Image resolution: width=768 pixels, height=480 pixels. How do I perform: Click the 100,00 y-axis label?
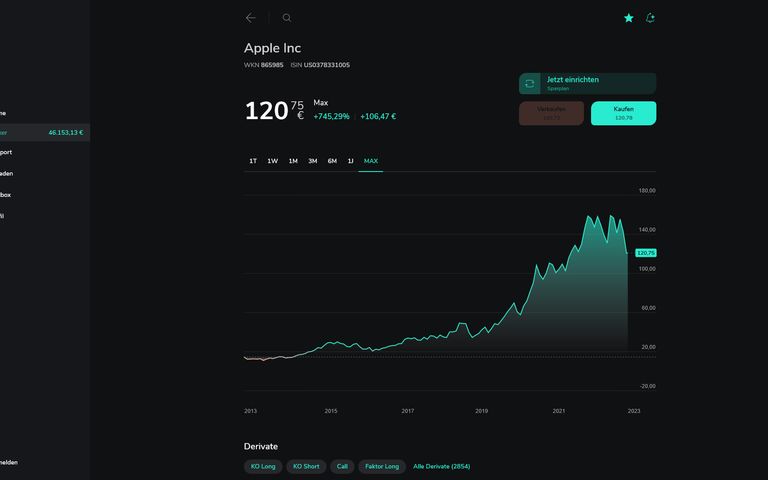pyautogui.click(x=647, y=269)
